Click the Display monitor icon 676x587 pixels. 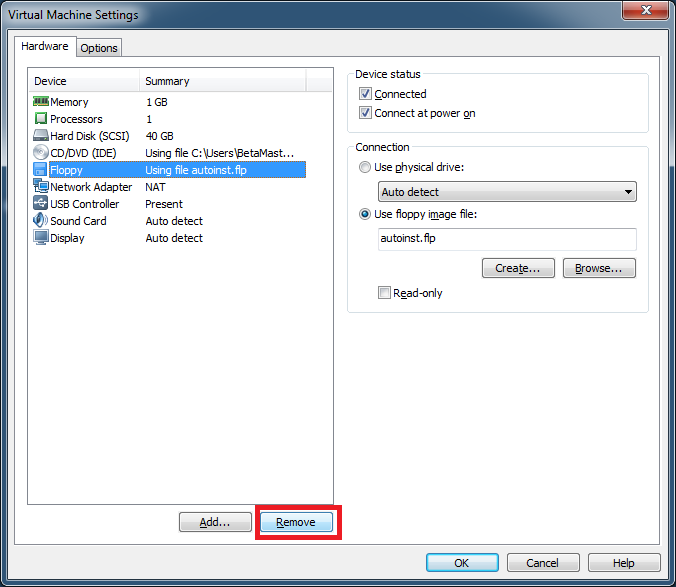[41, 238]
